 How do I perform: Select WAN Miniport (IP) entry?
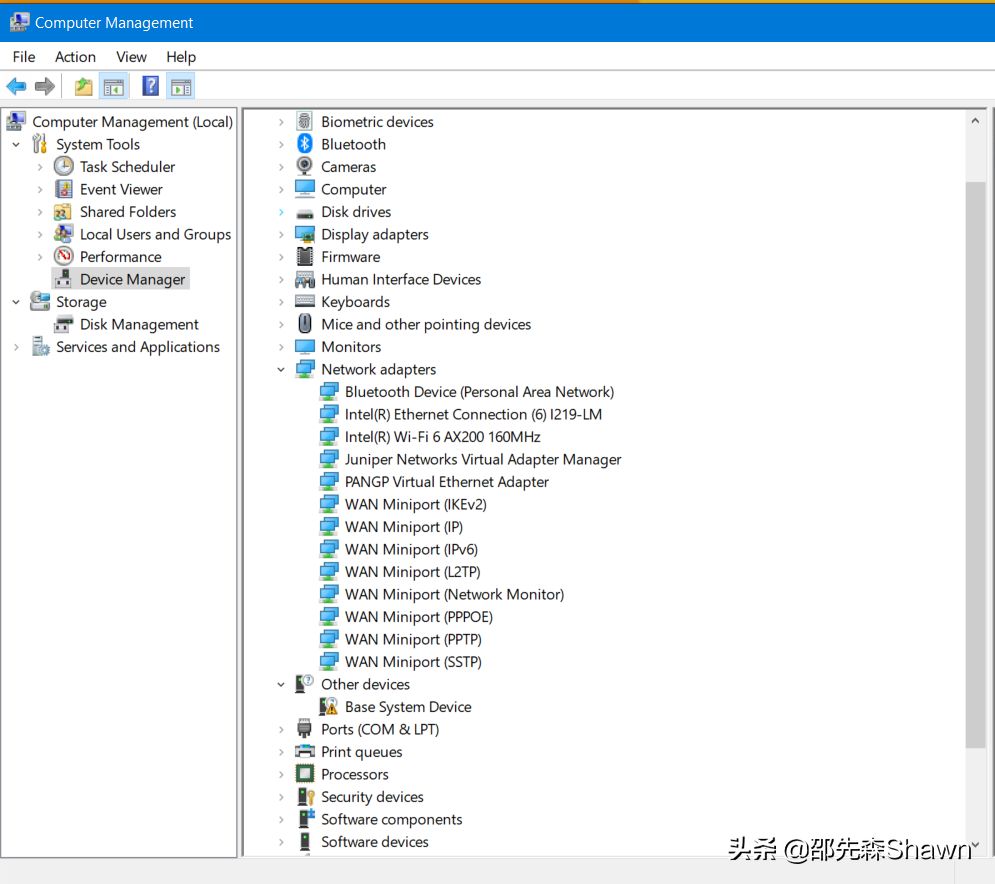click(404, 527)
